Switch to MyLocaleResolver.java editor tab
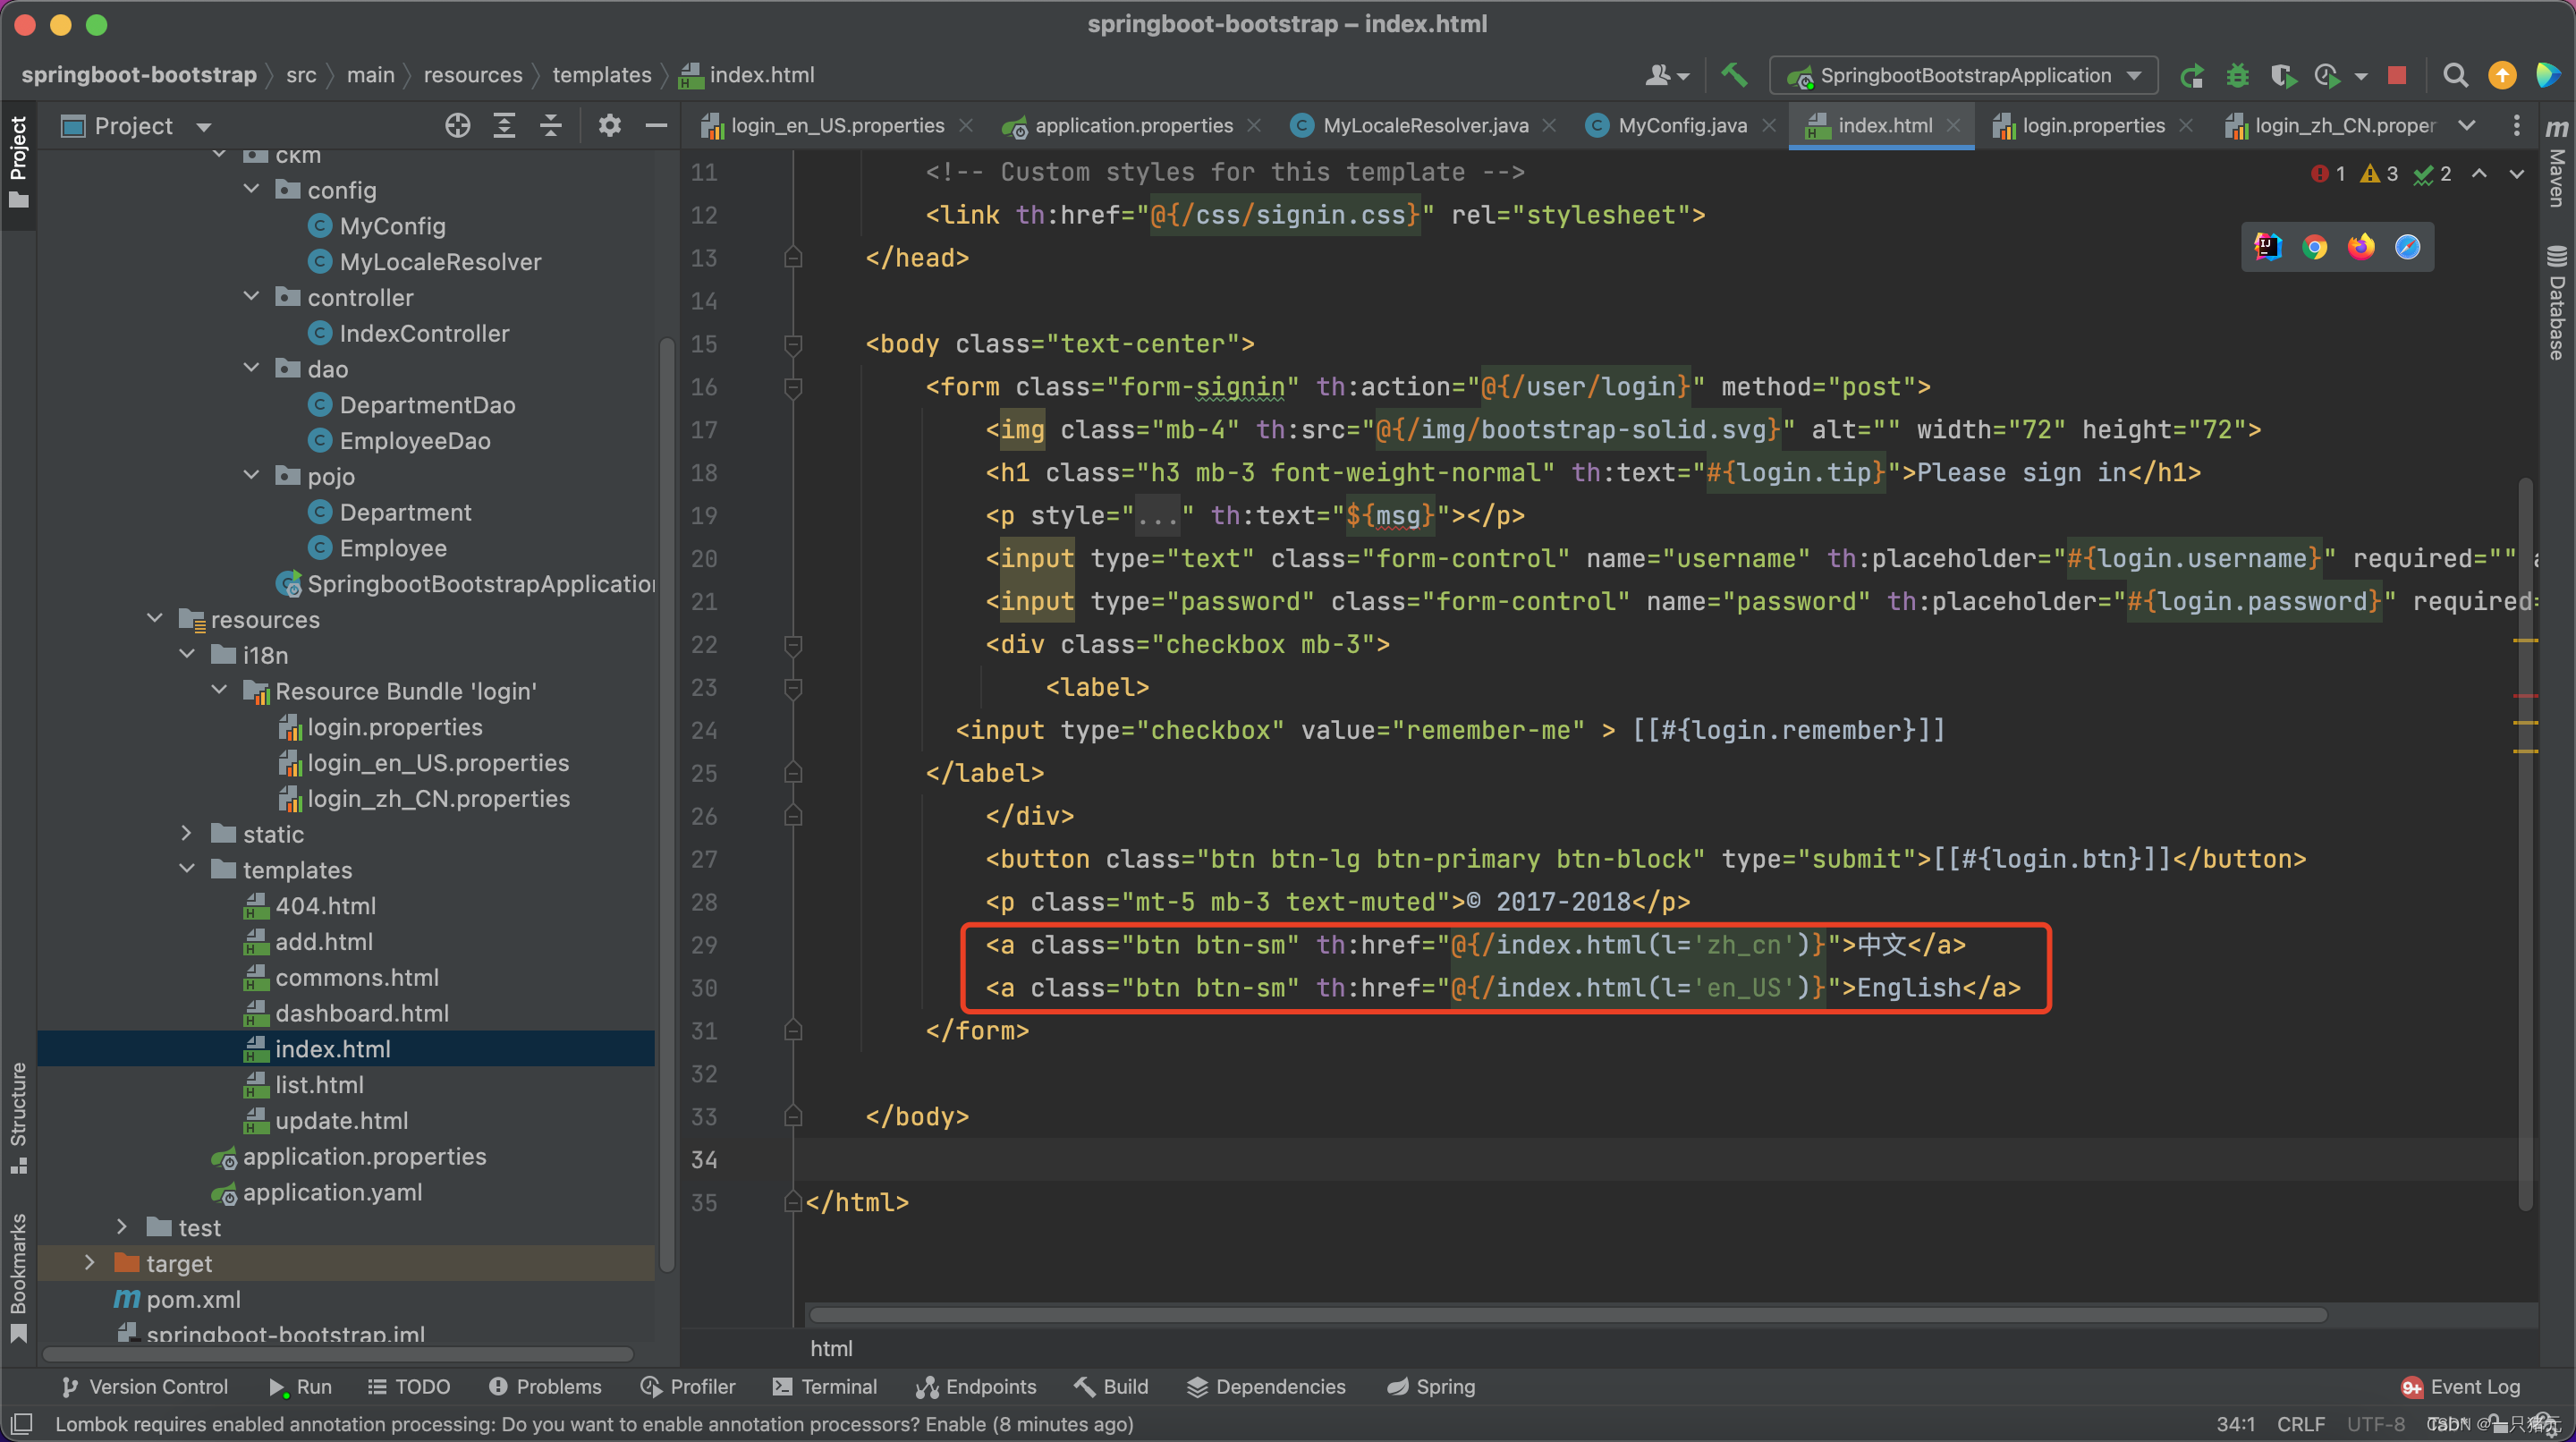The image size is (2576, 1442). coord(1424,125)
